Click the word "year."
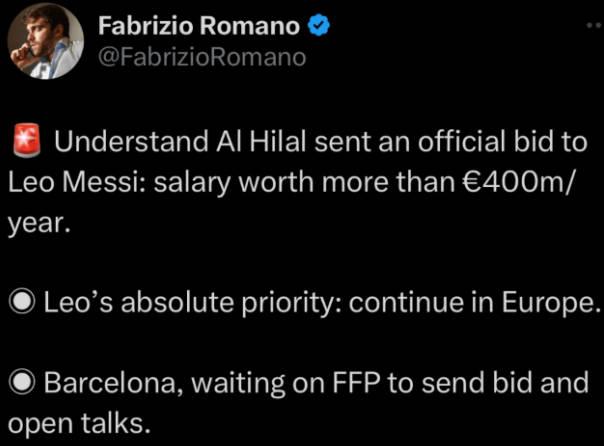This screenshot has height=446, width=604. pos(38,224)
